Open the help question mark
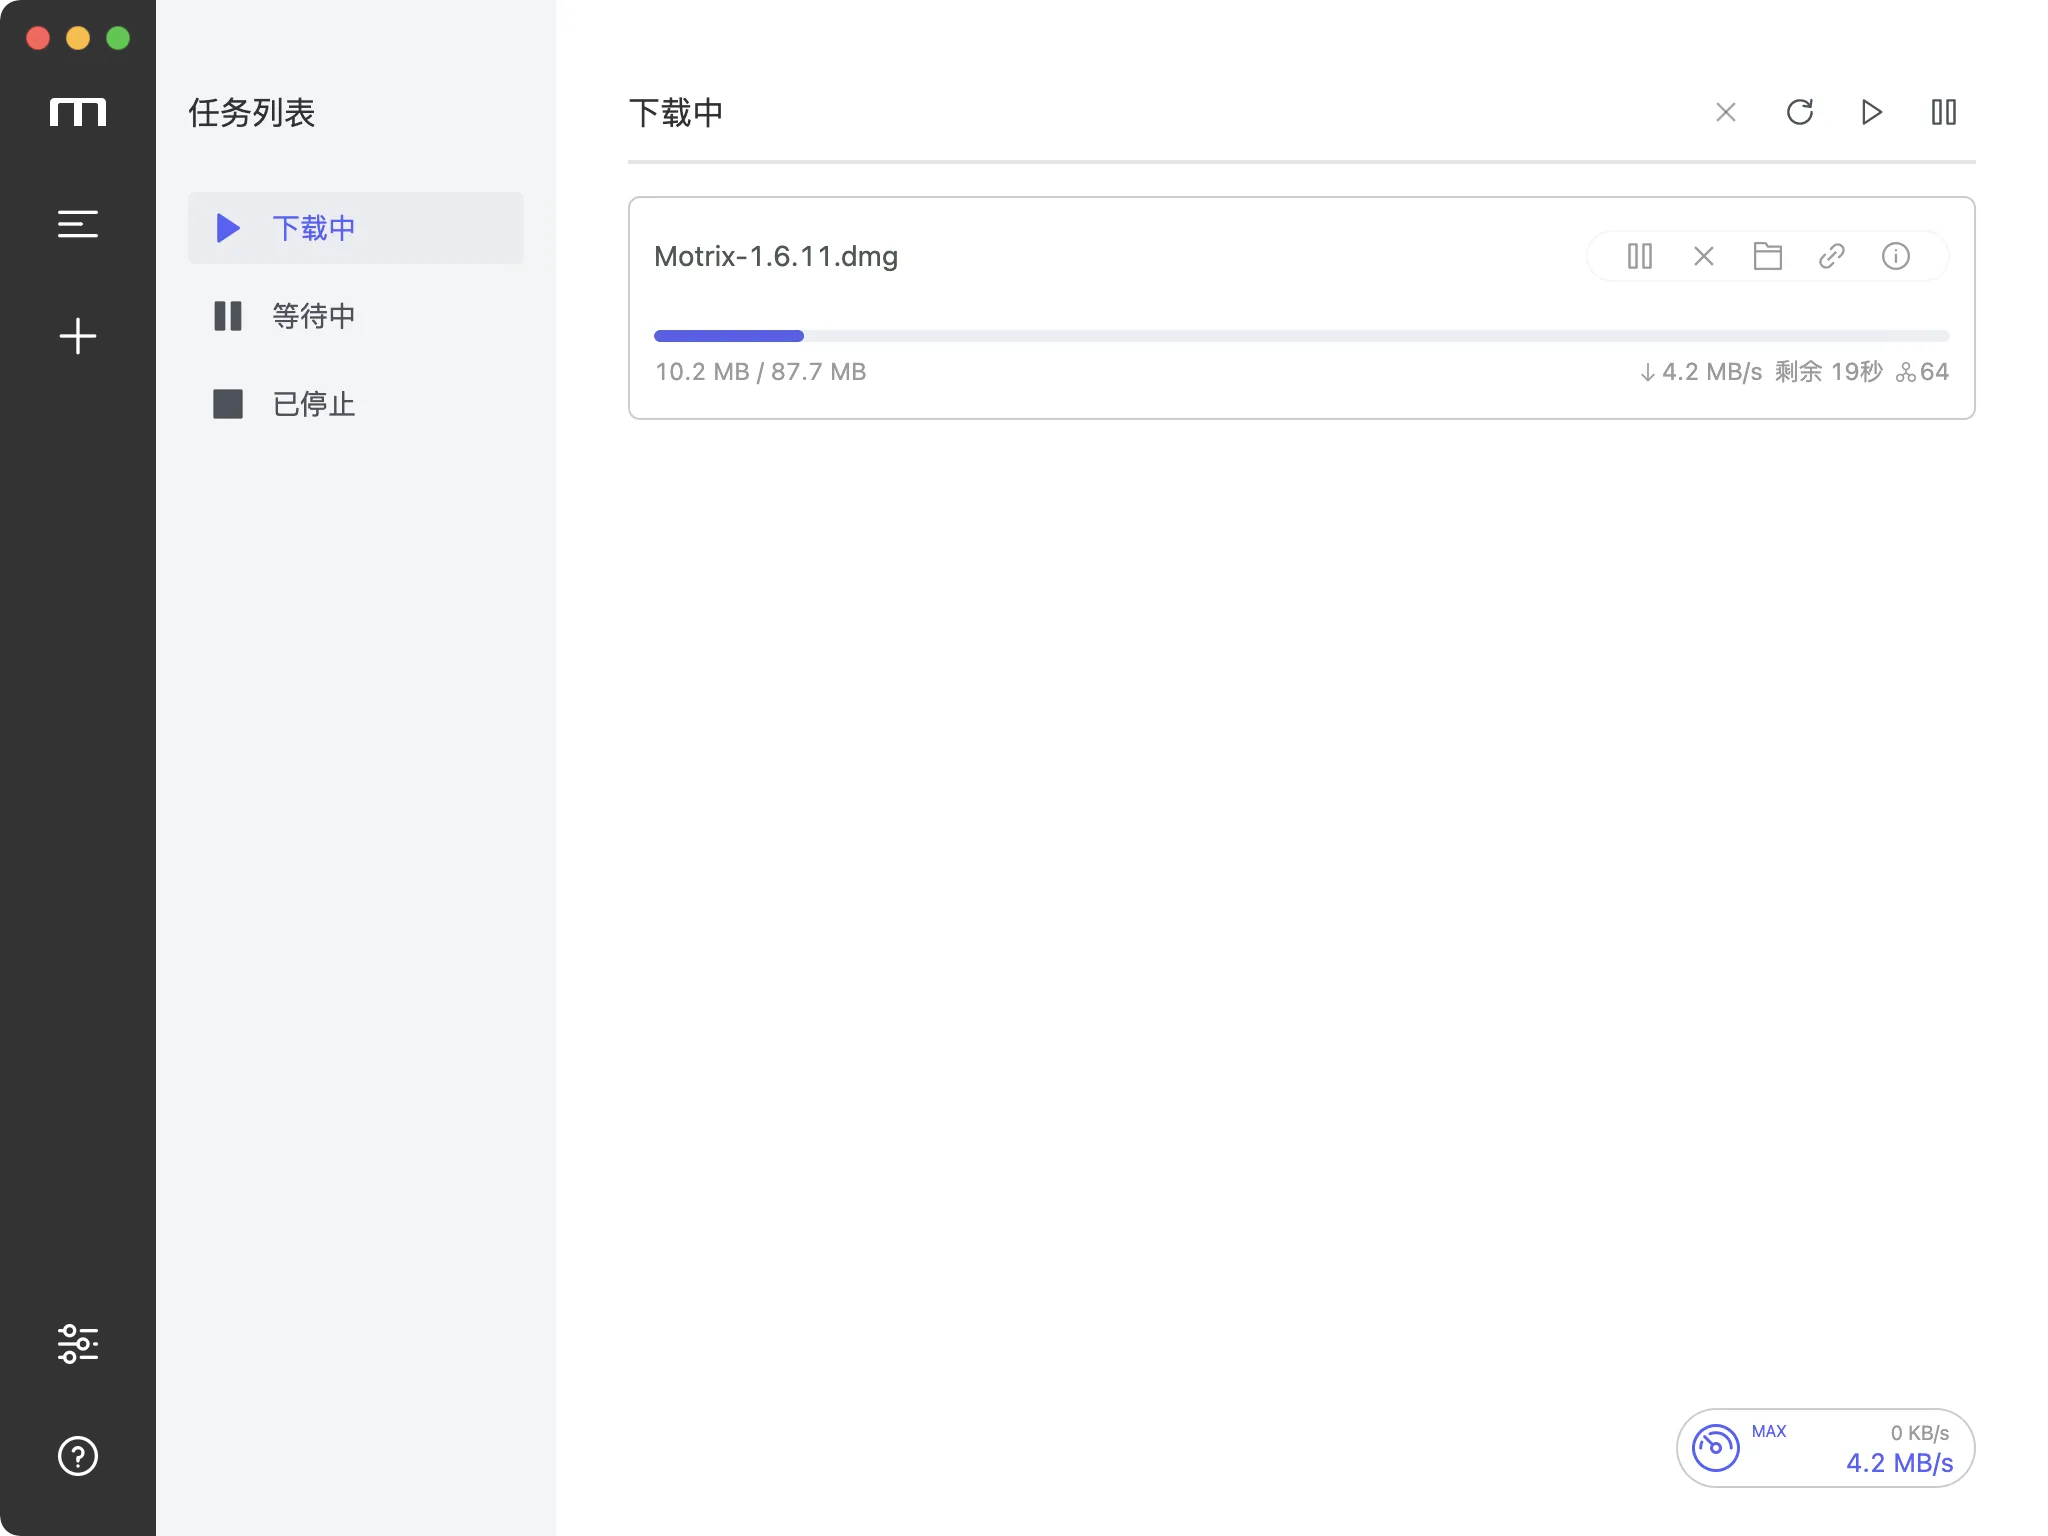The width and height of the screenshot is (2048, 1536). 78,1457
